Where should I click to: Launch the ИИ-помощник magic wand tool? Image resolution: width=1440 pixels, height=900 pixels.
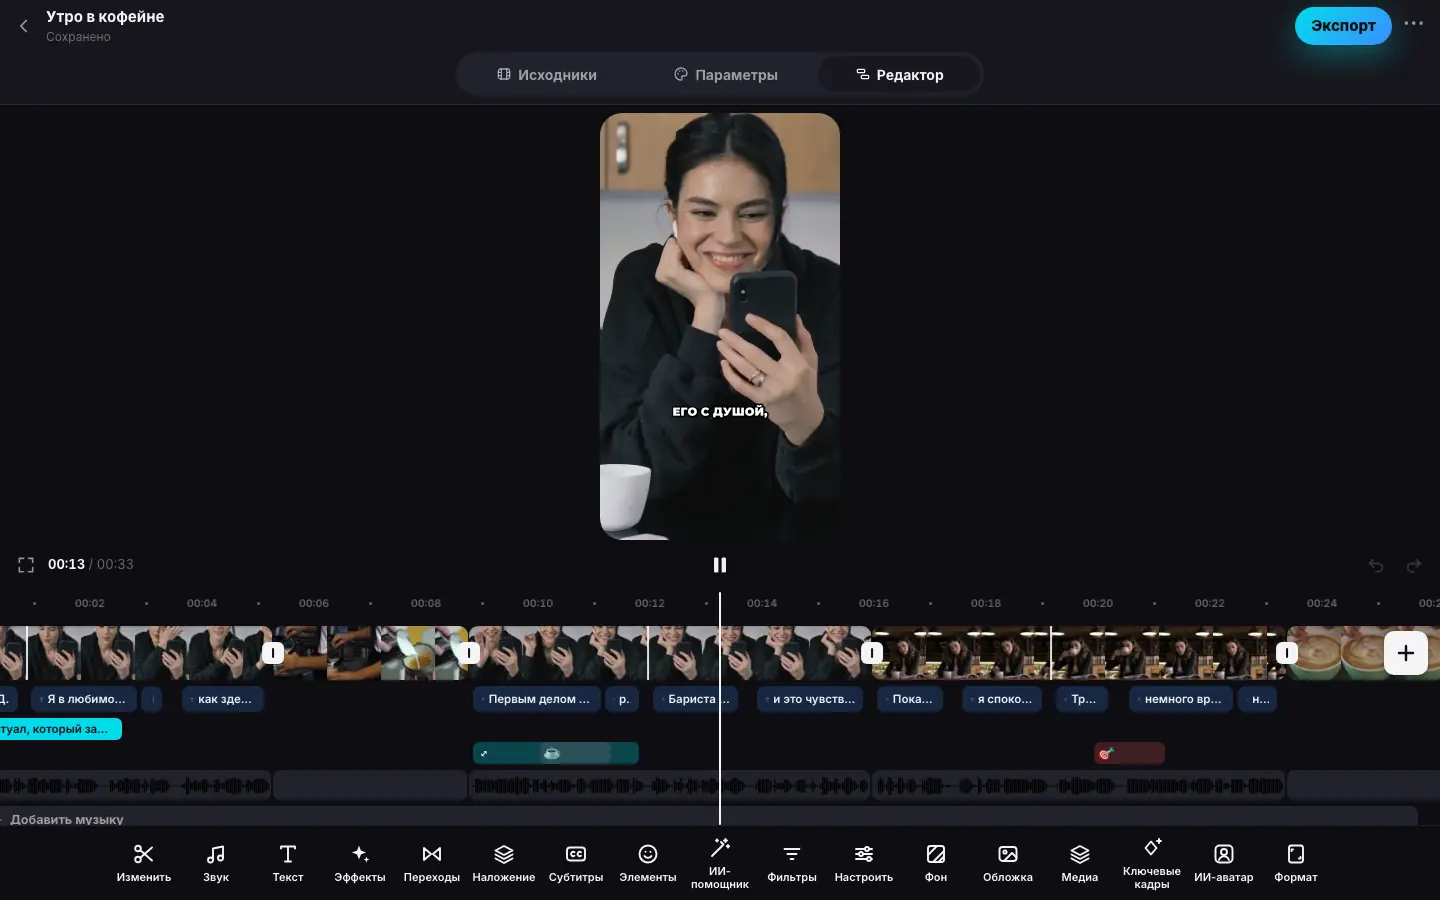pos(720,863)
